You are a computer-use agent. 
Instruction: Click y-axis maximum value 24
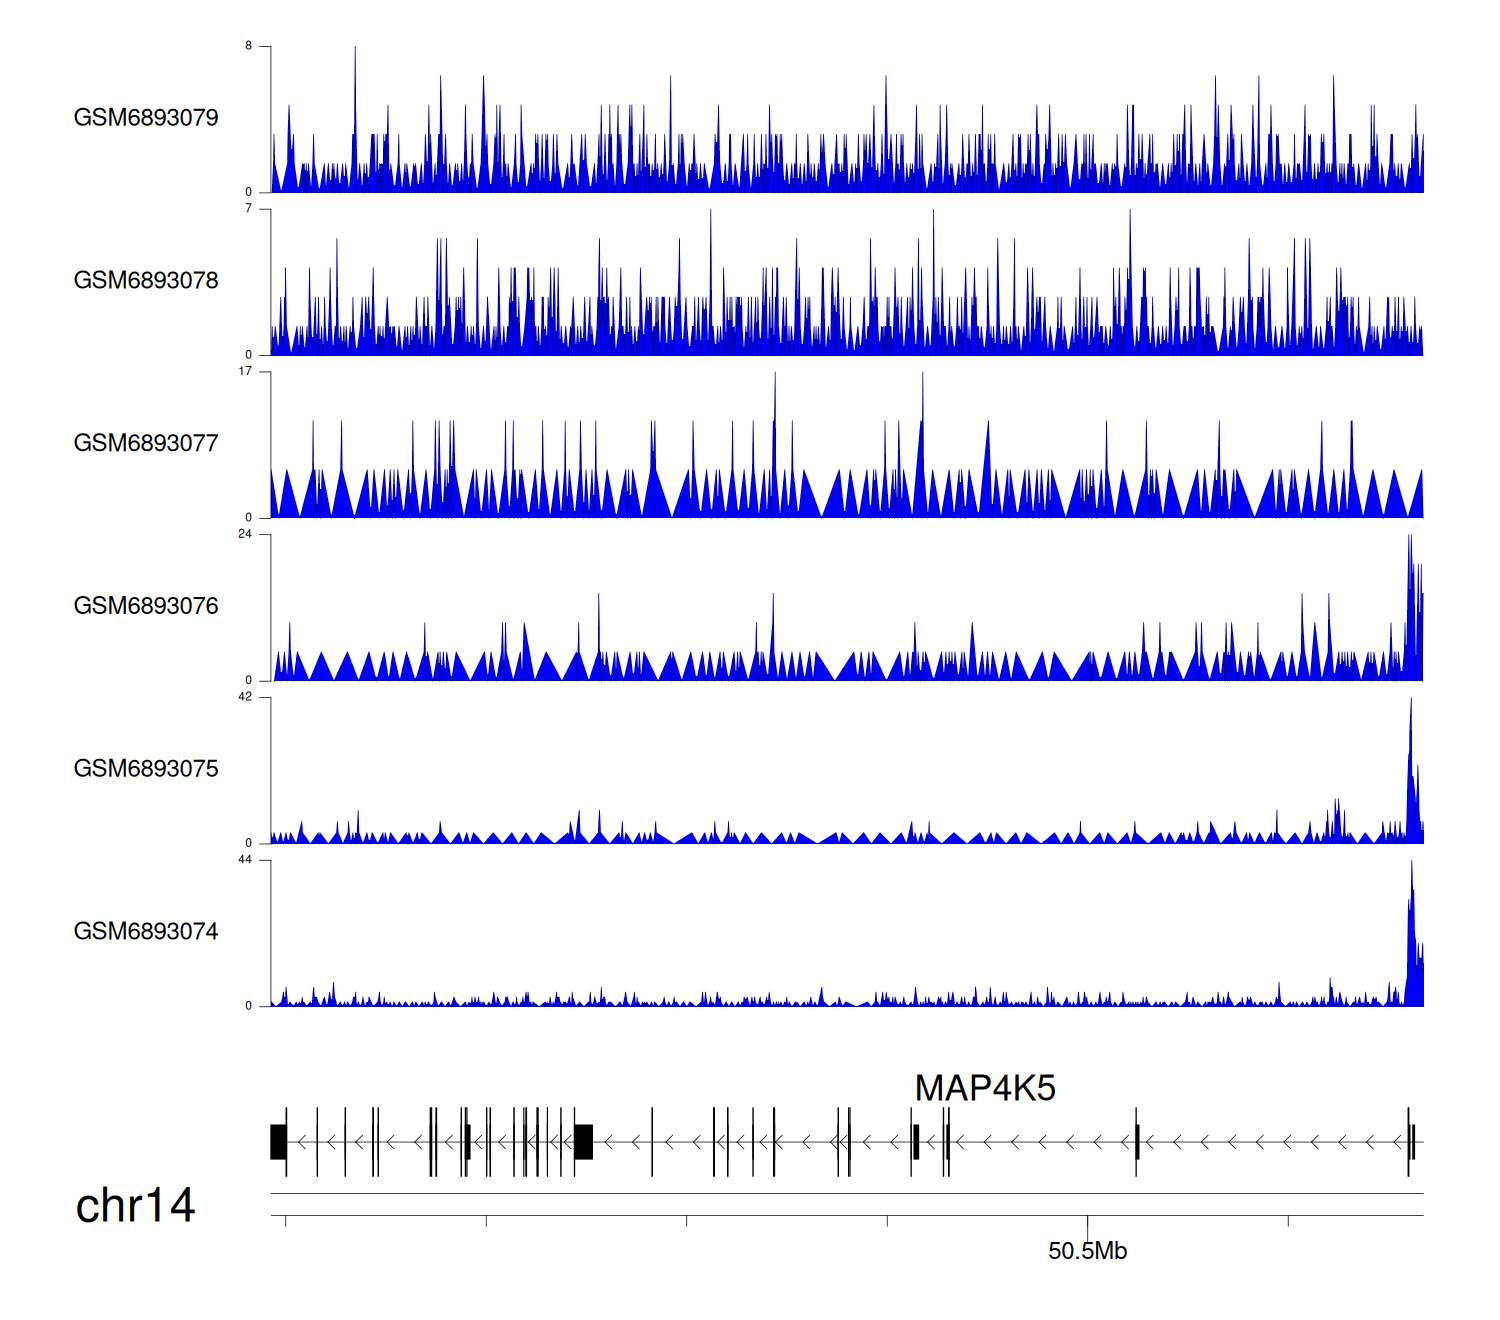point(245,534)
